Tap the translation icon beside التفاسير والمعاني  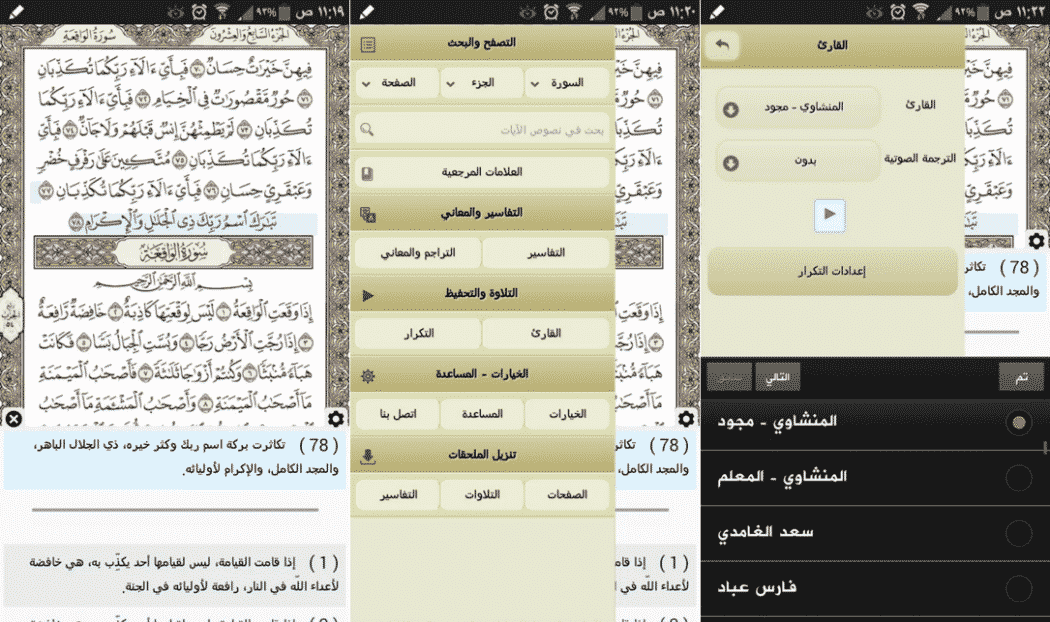click(368, 215)
